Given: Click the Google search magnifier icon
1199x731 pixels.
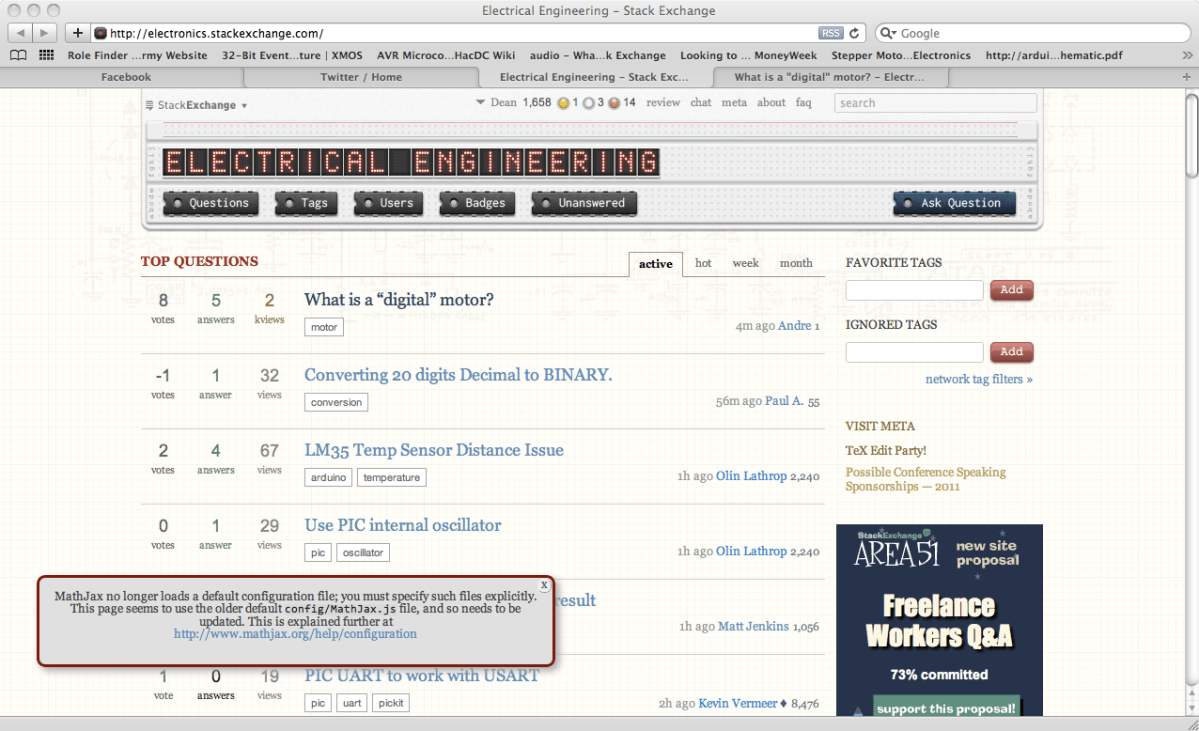Looking at the screenshot, I should tap(887, 33).
